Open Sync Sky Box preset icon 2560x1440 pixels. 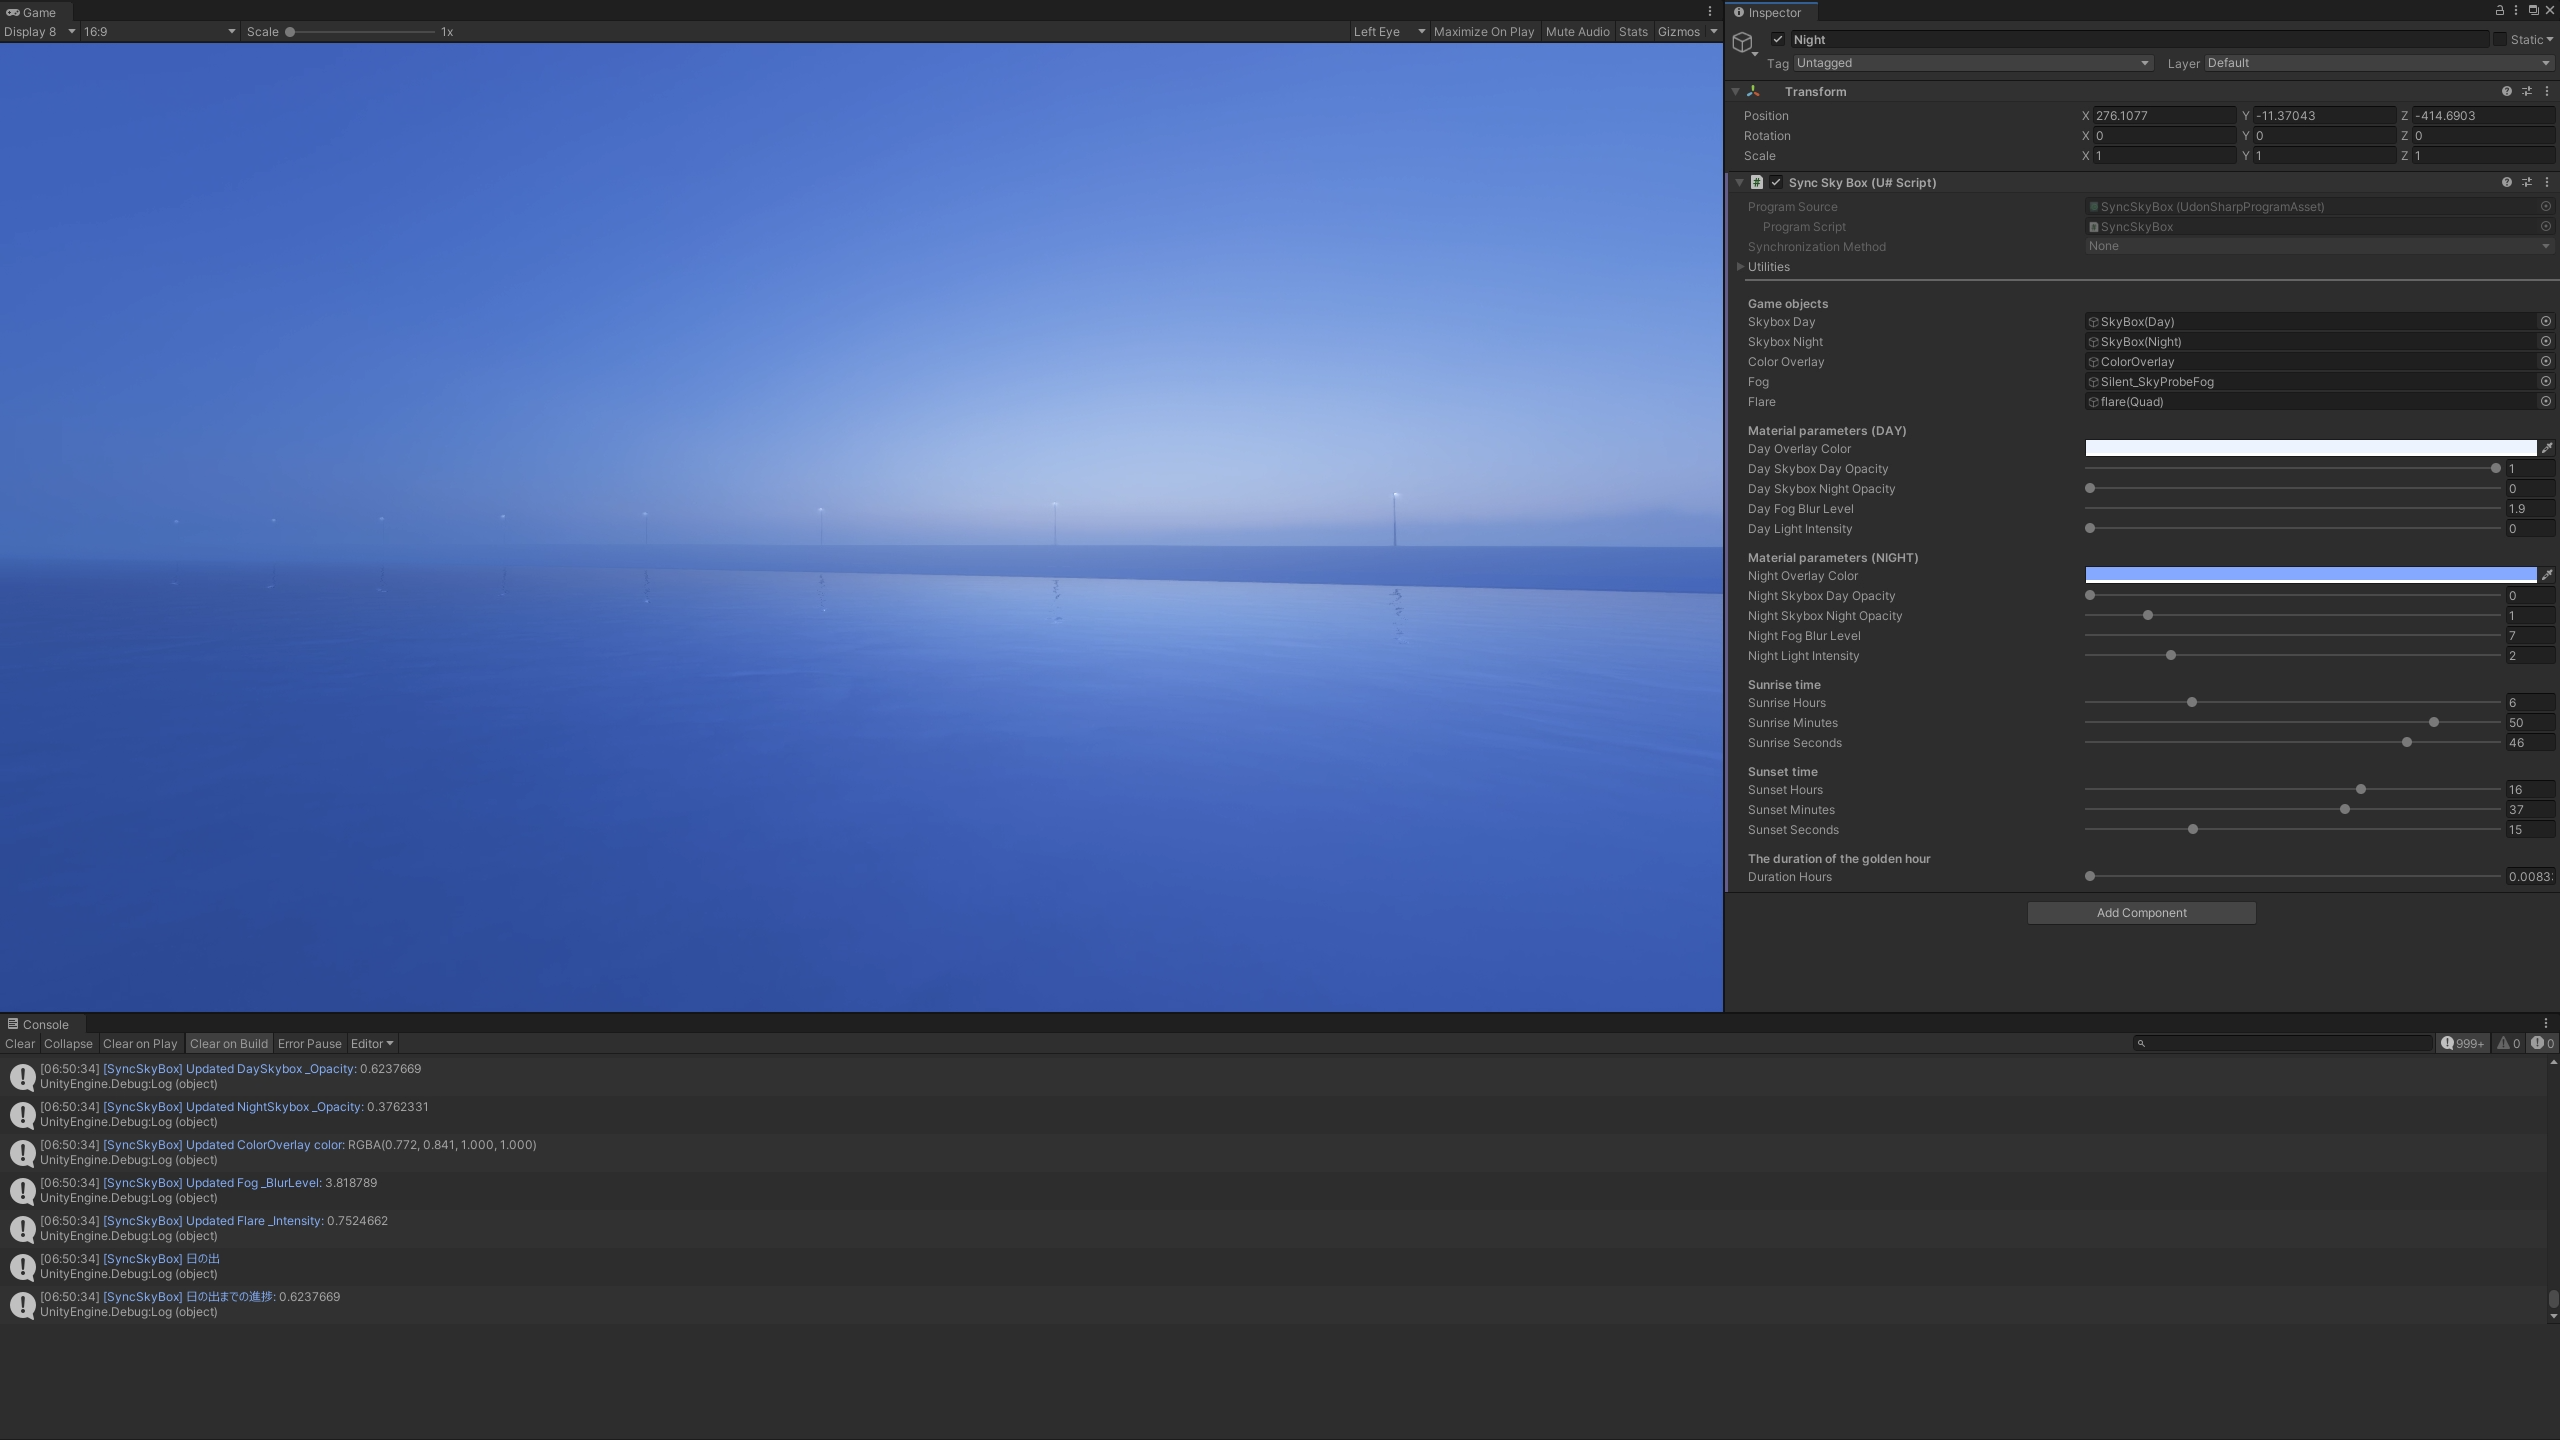coord(2526,182)
